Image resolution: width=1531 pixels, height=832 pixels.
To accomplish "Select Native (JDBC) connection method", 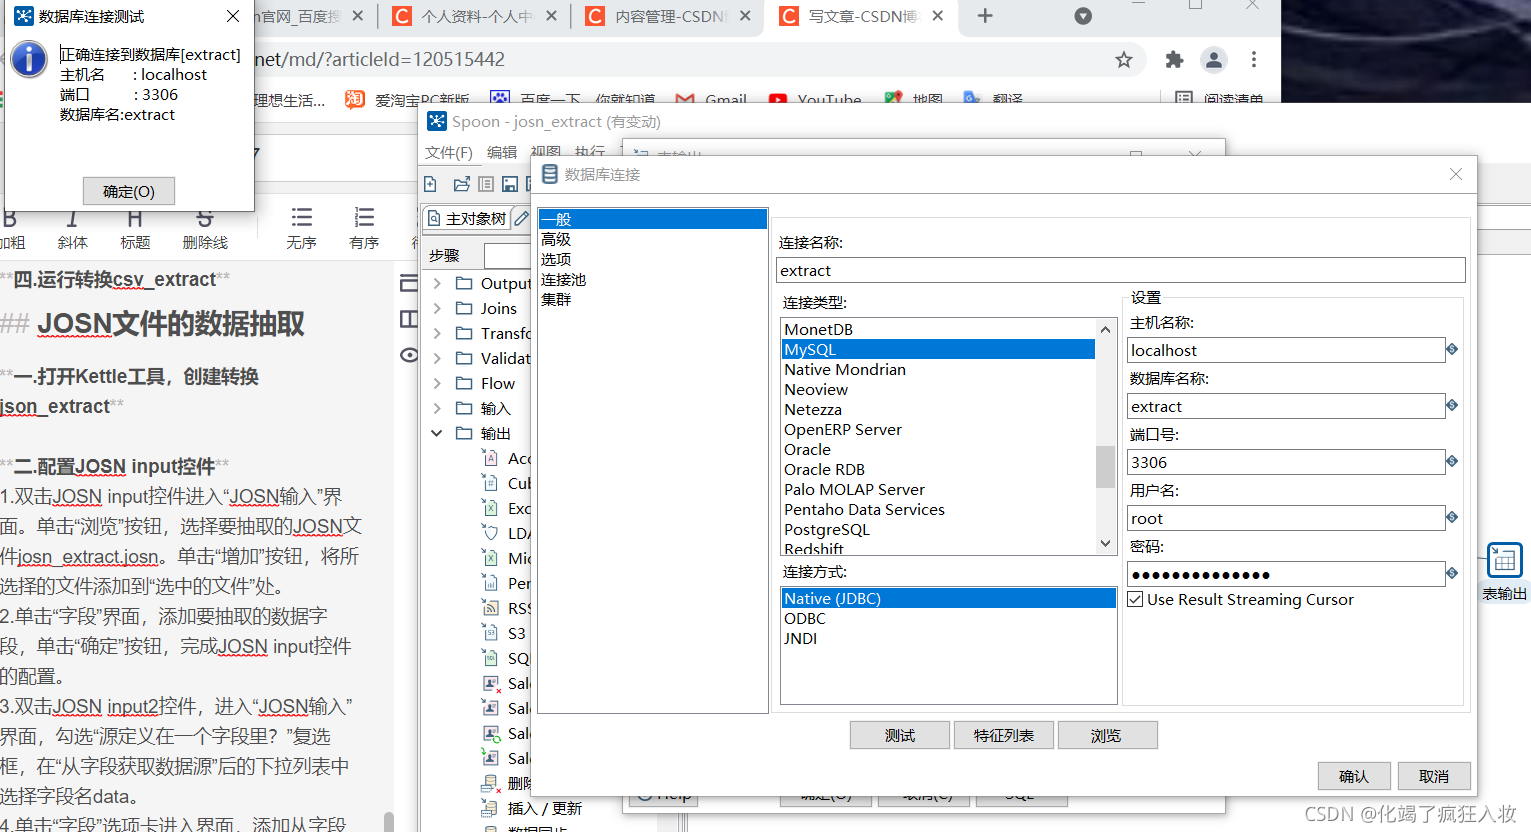I will click(x=948, y=598).
